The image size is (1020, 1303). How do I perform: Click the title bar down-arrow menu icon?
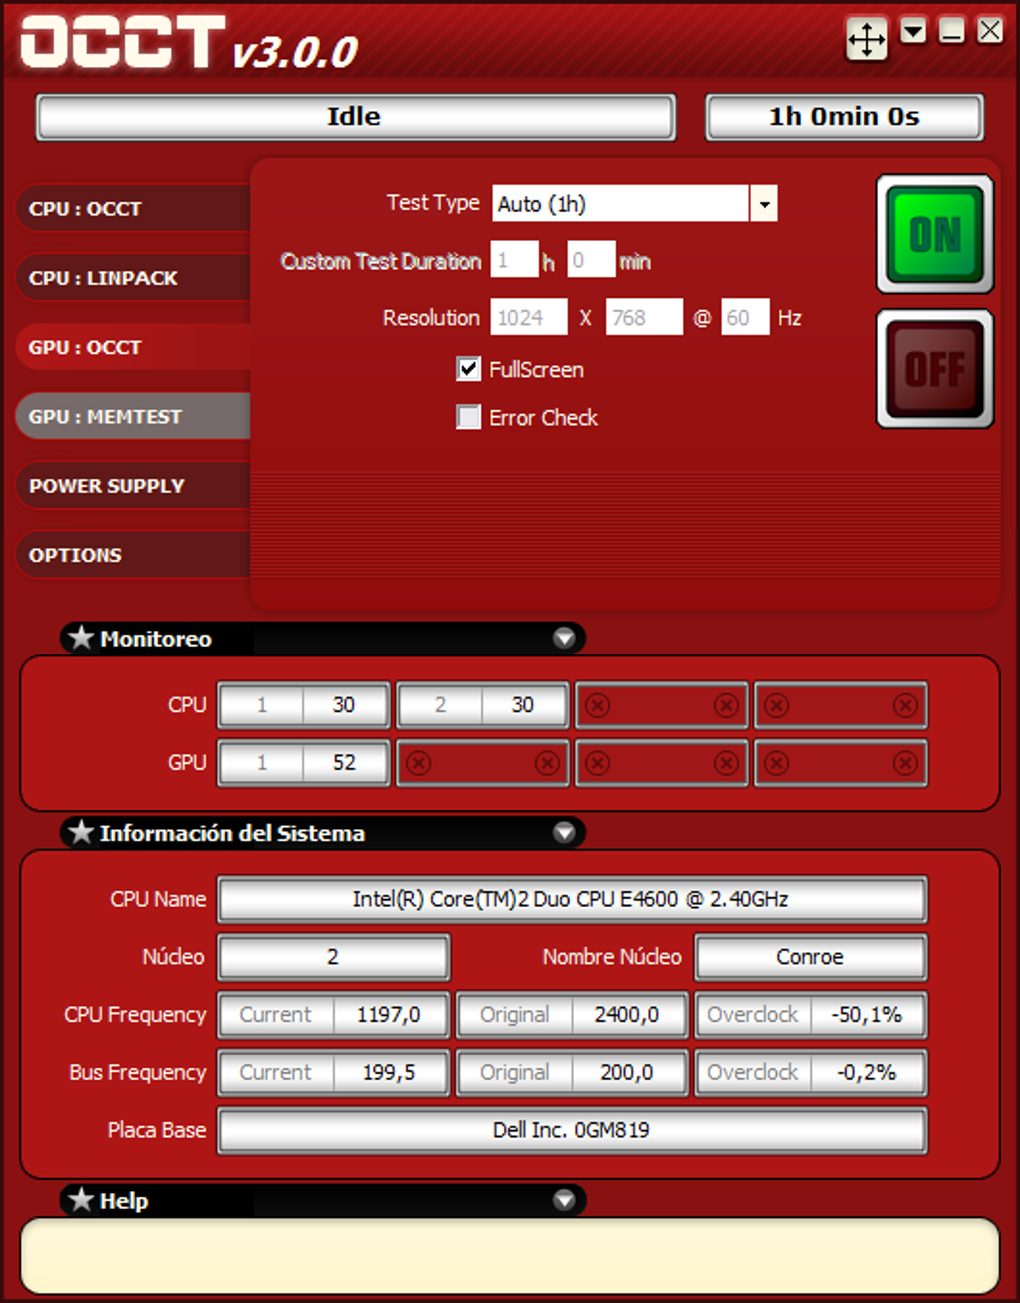913,31
